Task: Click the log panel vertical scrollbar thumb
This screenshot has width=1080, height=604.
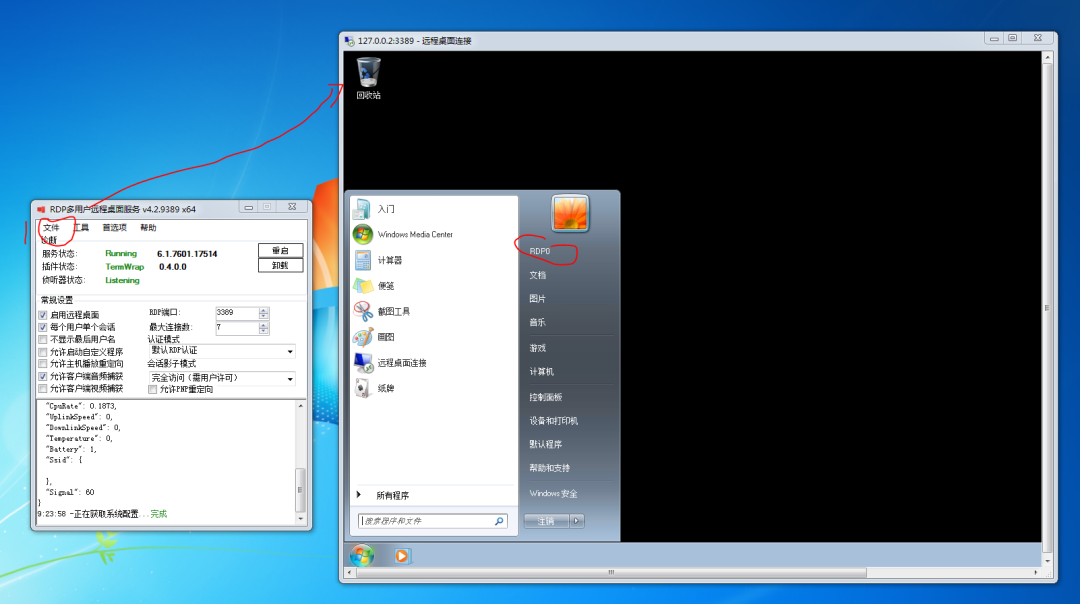Action: (x=300, y=489)
